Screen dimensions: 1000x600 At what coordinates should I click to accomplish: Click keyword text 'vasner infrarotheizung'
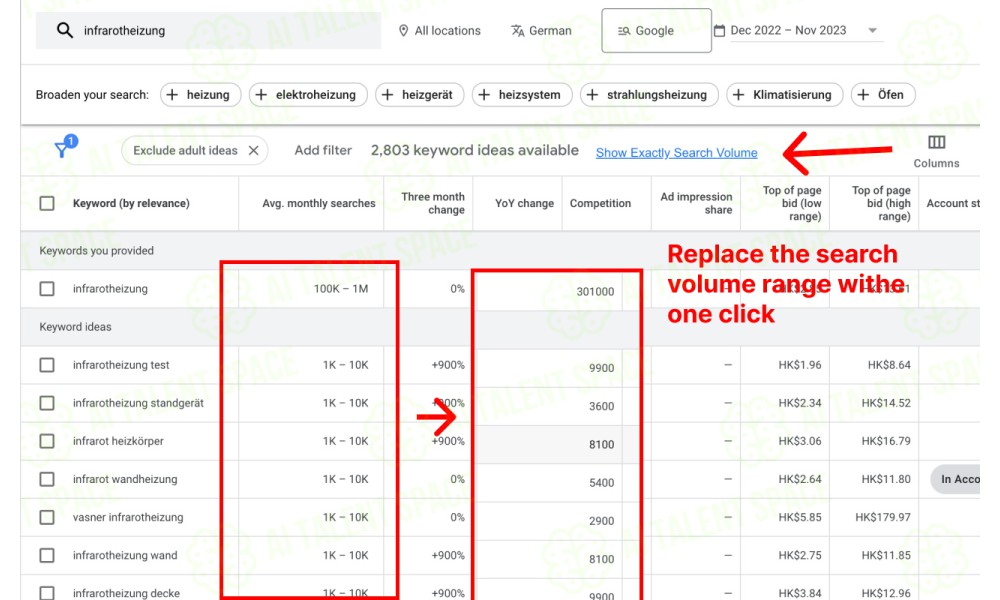click(x=128, y=517)
